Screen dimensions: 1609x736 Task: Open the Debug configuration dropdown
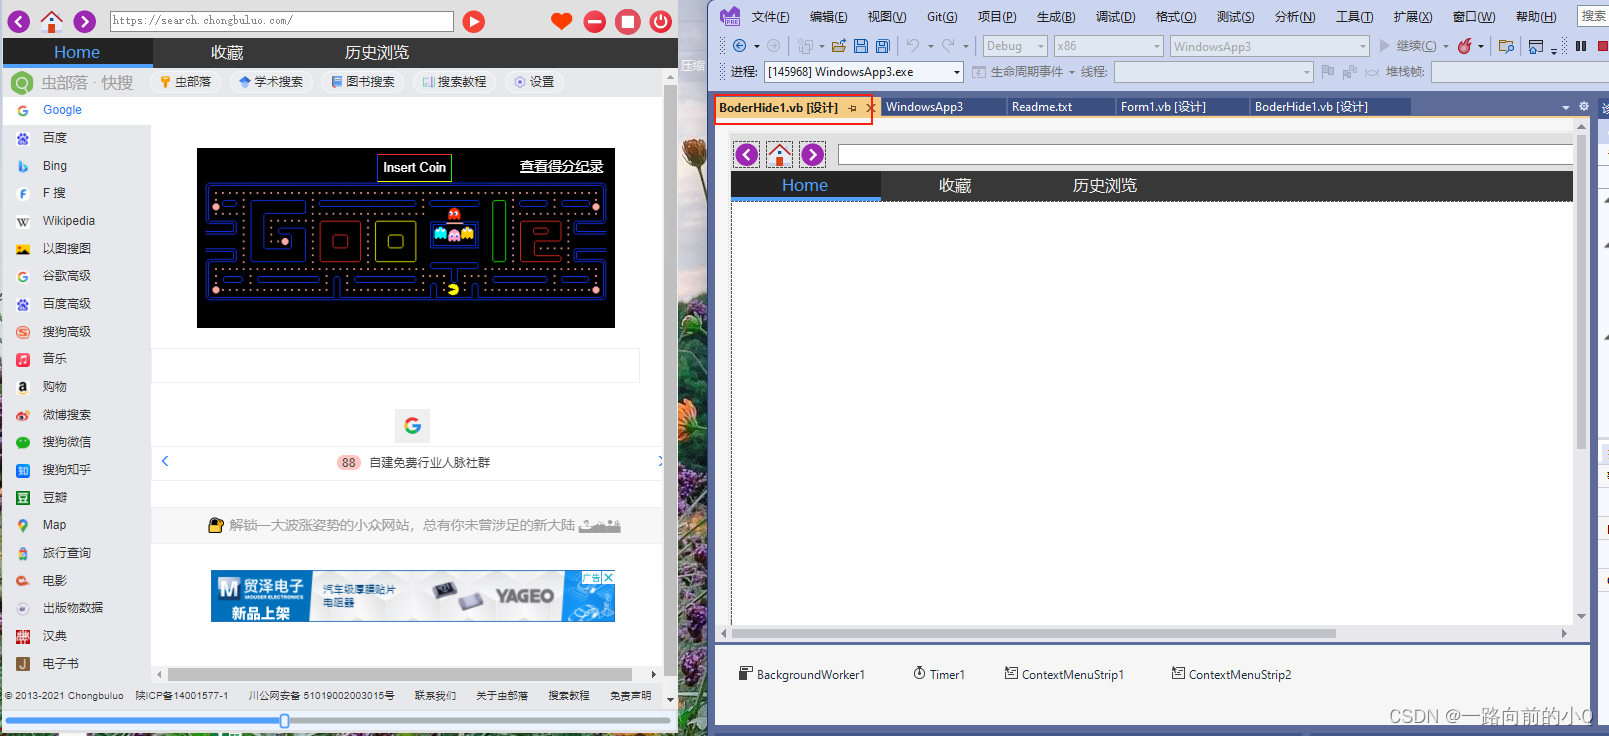point(1014,46)
